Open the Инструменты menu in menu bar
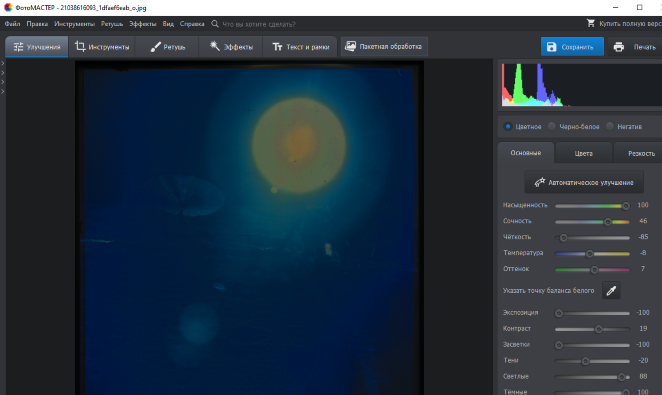 tap(74, 24)
